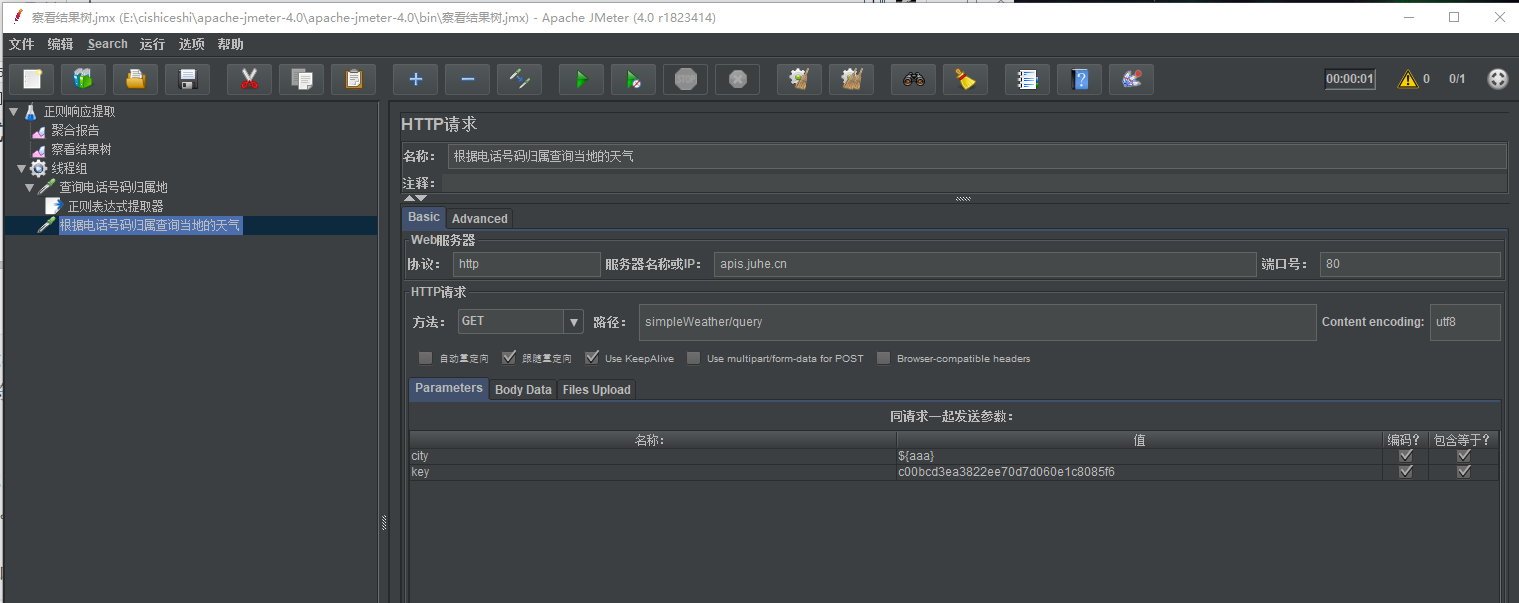Toggle 包含等于? checkbox in city row
Viewport: 1519px width, 603px height.
(x=1464, y=456)
